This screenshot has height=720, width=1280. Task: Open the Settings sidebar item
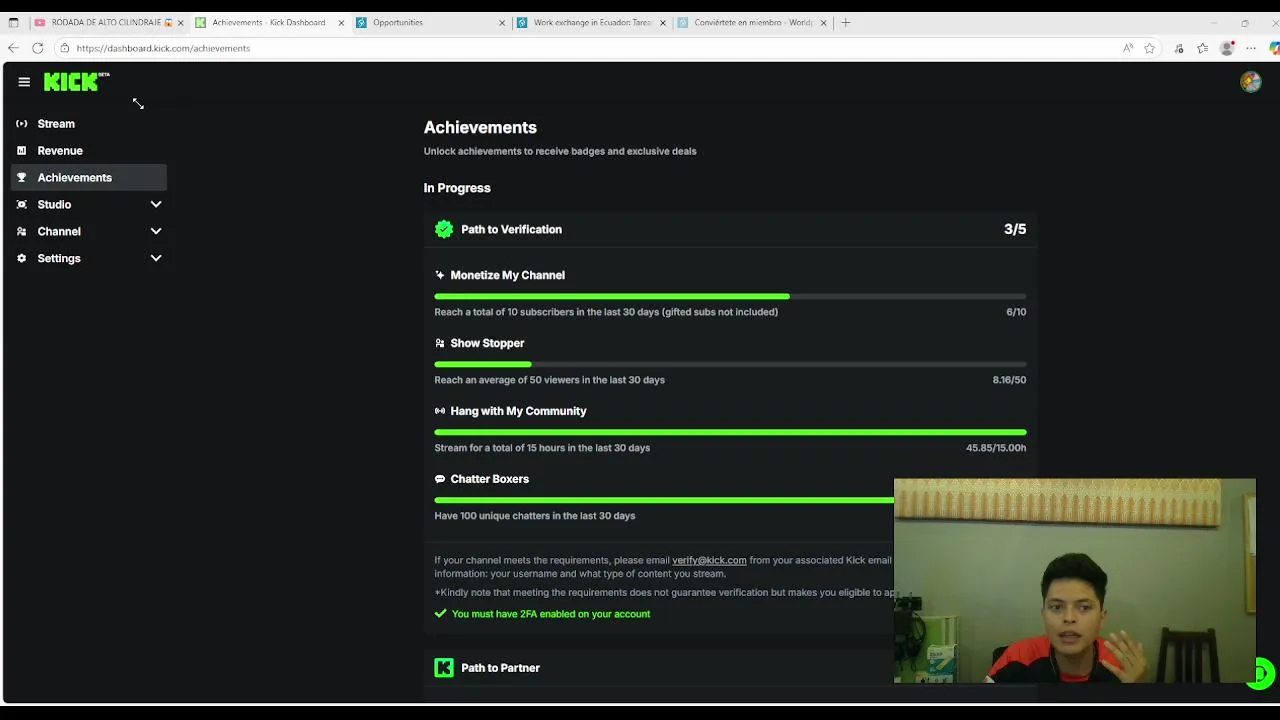click(x=89, y=259)
